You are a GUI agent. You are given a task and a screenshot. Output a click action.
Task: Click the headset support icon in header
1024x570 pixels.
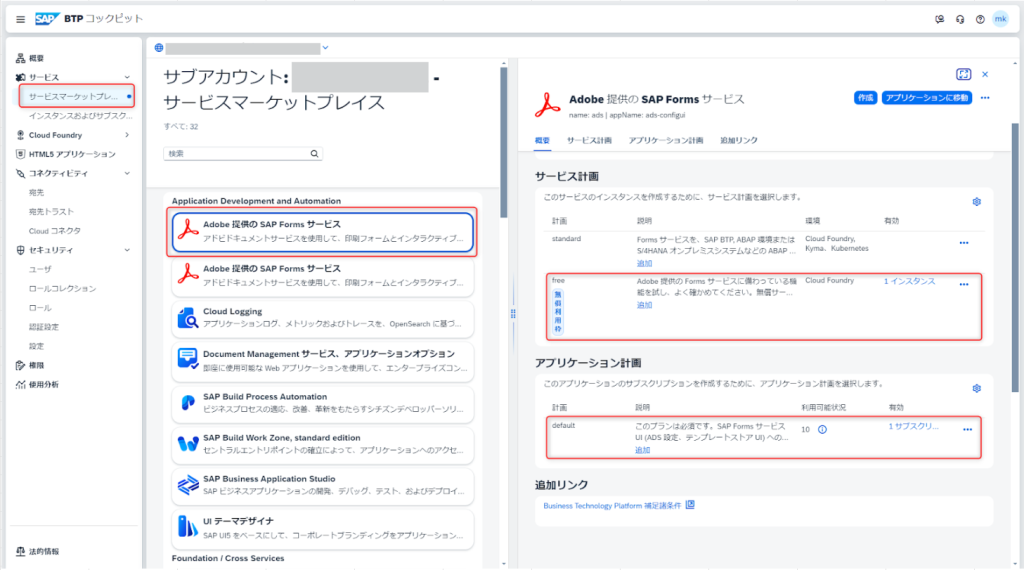(960, 19)
